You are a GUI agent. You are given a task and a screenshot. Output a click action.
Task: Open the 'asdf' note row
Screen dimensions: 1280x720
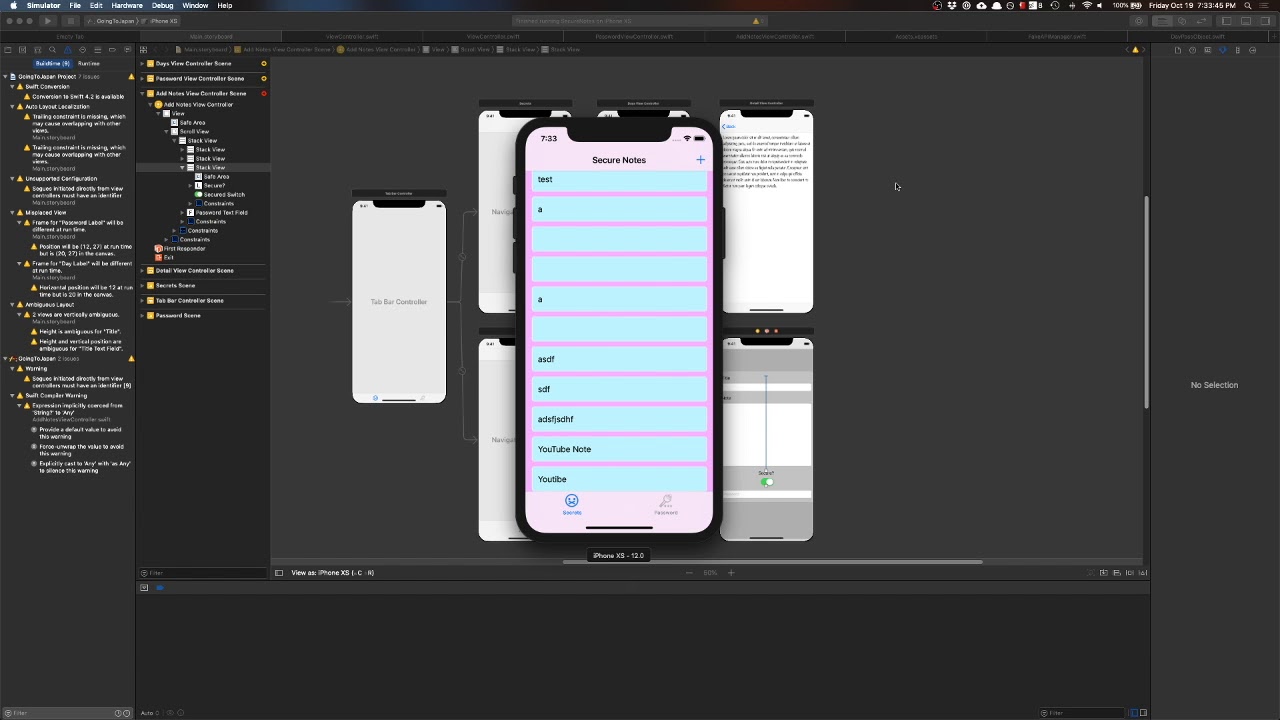coord(619,359)
